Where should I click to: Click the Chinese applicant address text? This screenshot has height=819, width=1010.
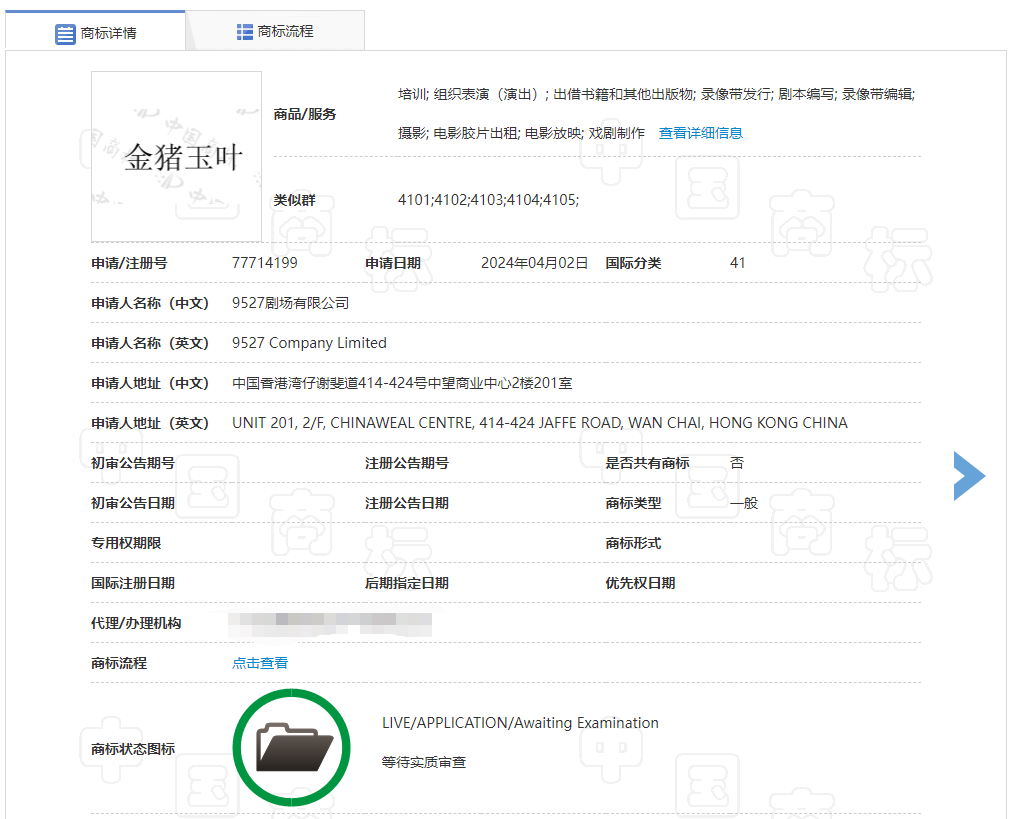(402, 383)
